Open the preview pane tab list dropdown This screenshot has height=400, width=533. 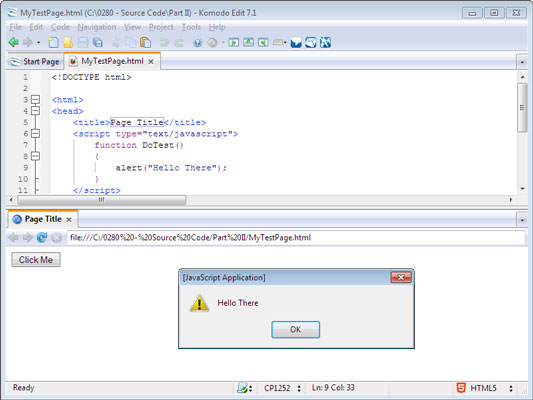[x=522, y=220]
